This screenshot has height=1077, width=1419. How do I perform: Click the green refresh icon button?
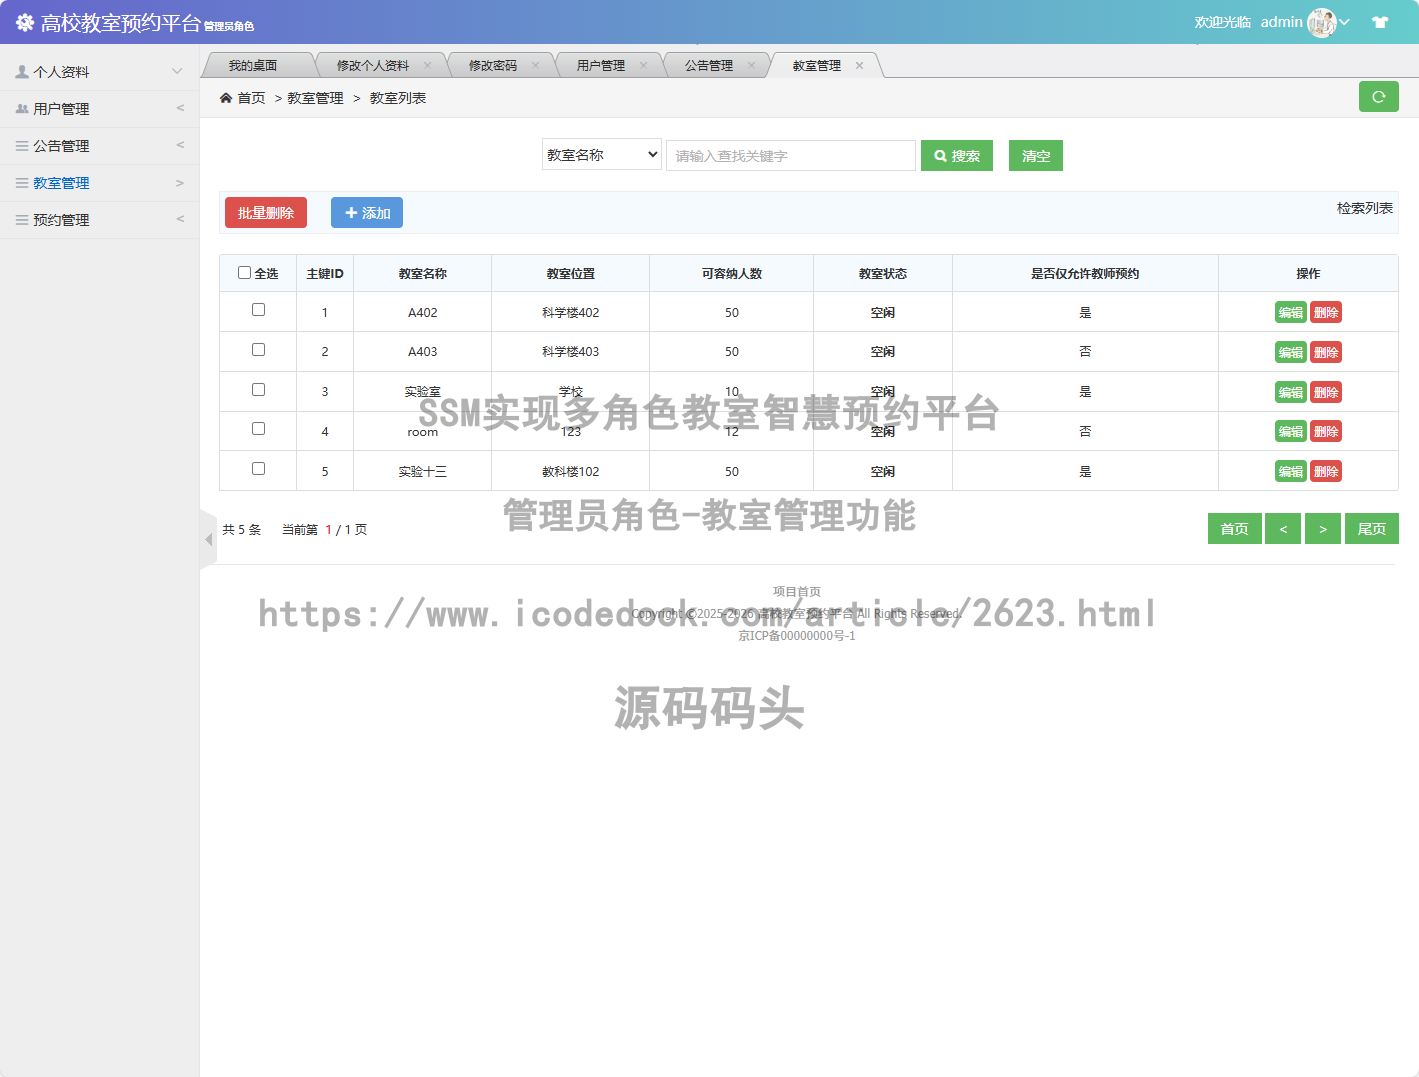click(1378, 97)
